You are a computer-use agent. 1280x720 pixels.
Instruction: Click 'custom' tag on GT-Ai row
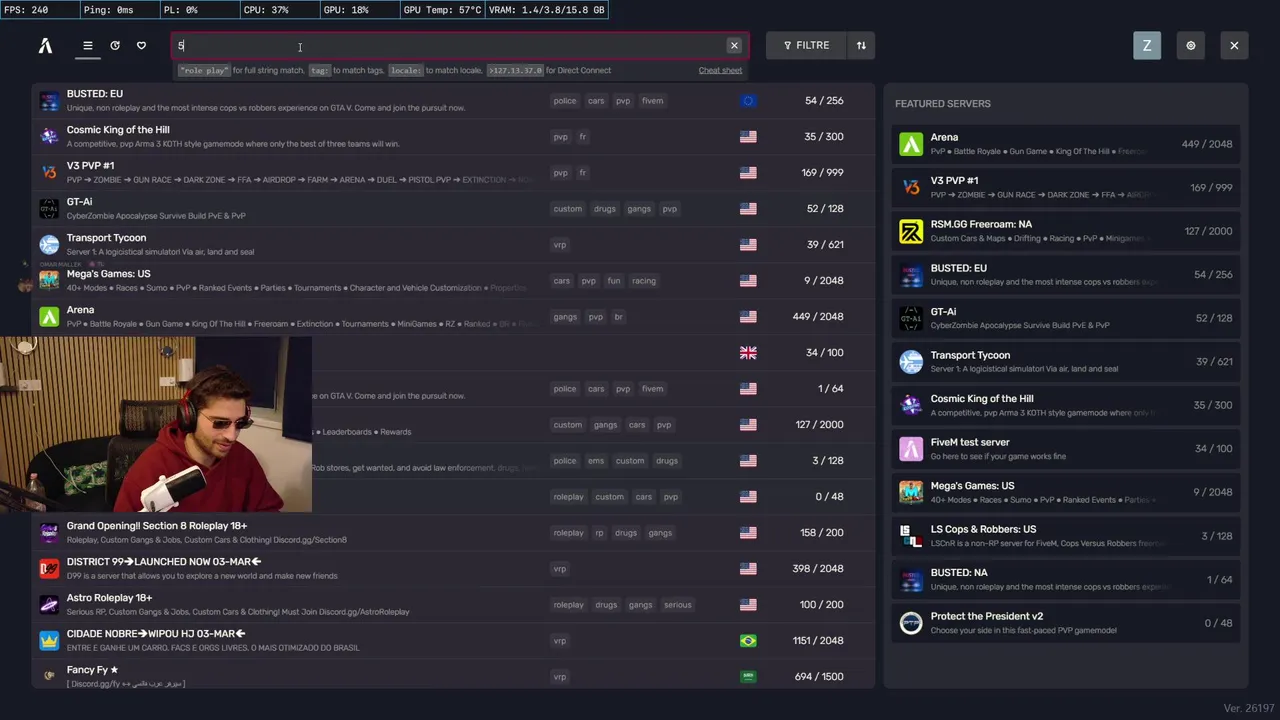(x=567, y=208)
